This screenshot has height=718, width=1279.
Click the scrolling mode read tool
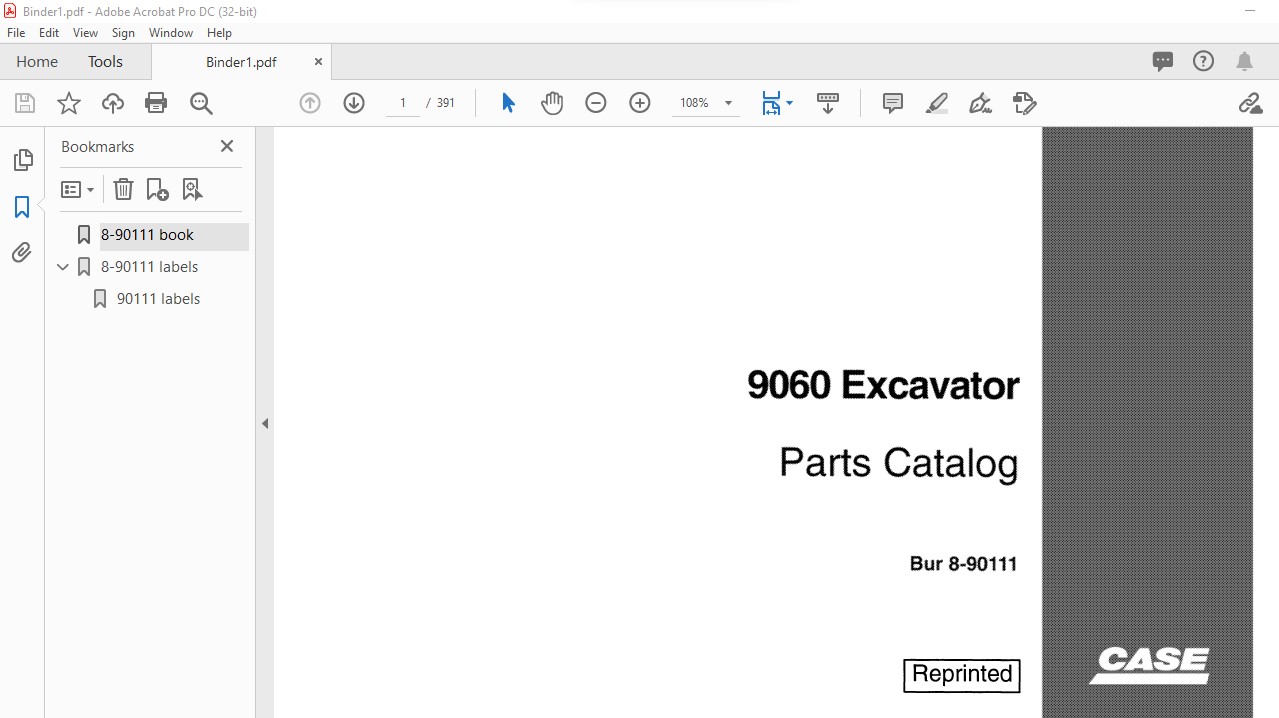click(x=828, y=103)
